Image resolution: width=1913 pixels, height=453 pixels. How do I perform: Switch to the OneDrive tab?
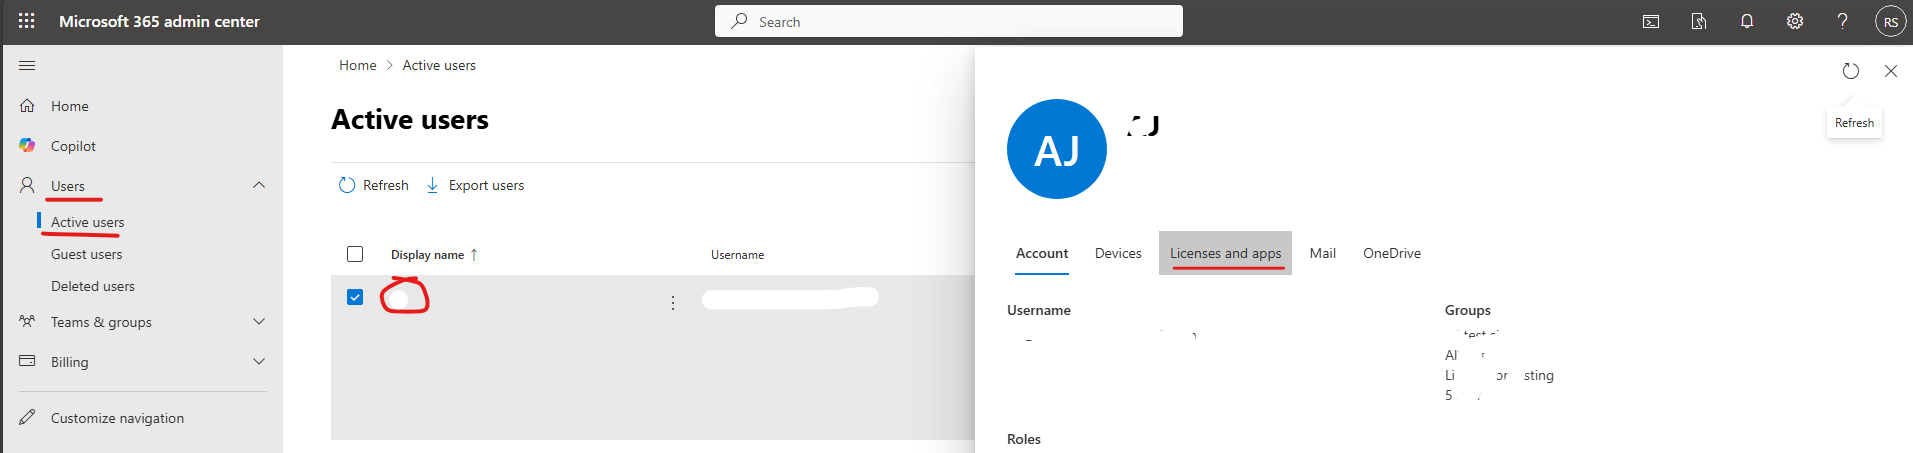click(1392, 253)
